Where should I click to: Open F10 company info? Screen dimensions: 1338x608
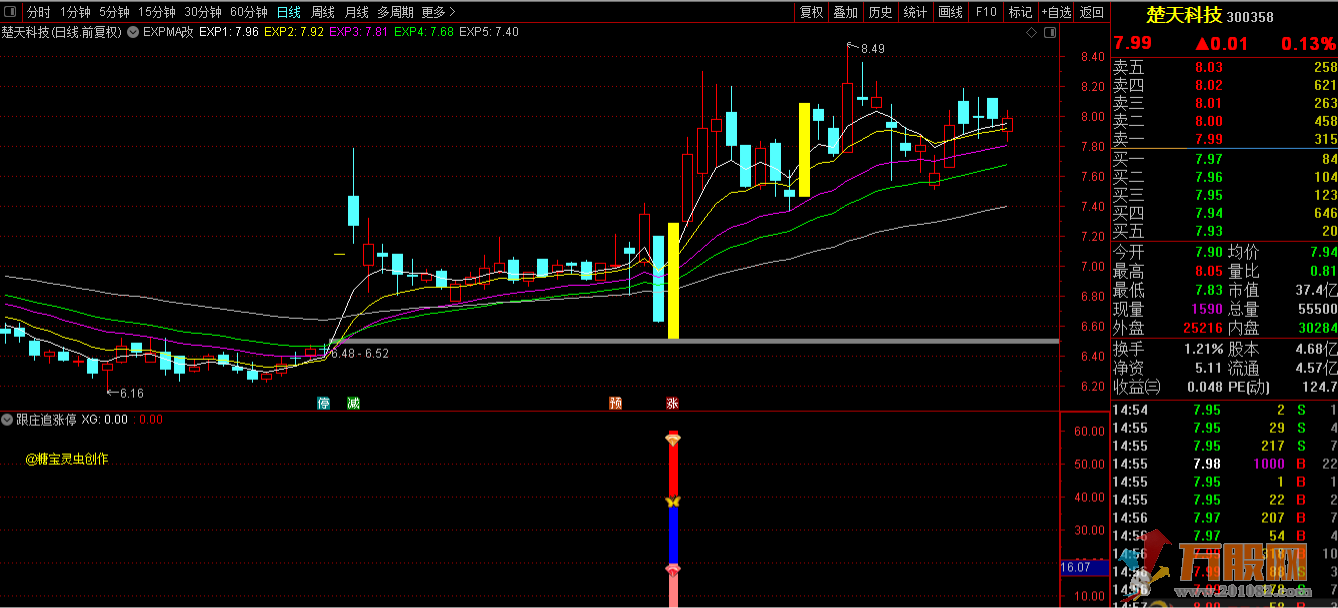click(x=986, y=12)
